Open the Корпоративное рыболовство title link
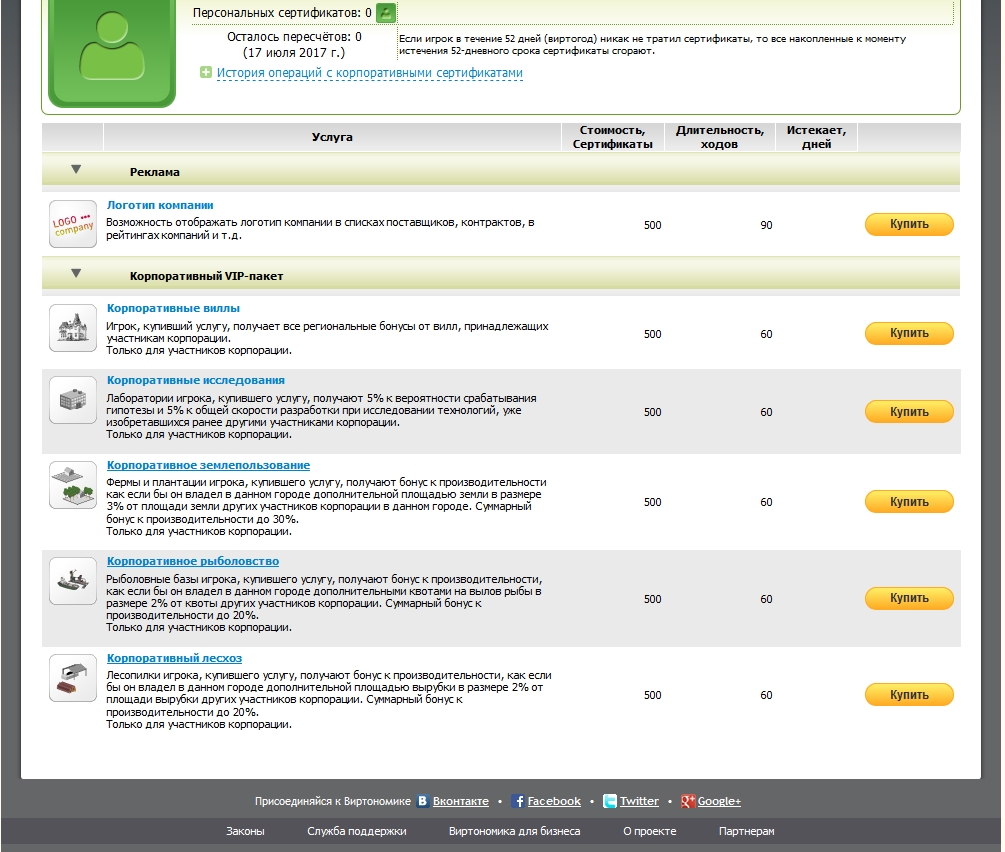Screen dimensions: 1005x852 (x=193, y=562)
